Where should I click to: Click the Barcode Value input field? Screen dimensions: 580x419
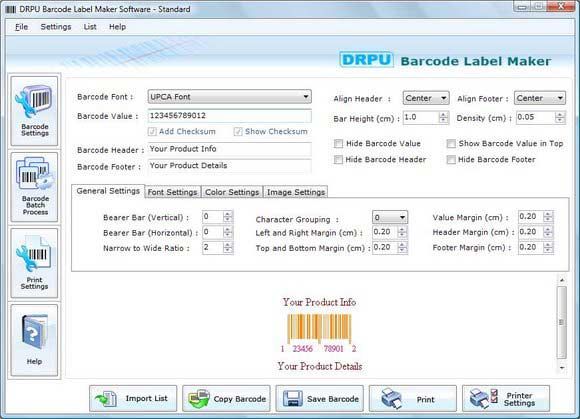click(x=229, y=116)
